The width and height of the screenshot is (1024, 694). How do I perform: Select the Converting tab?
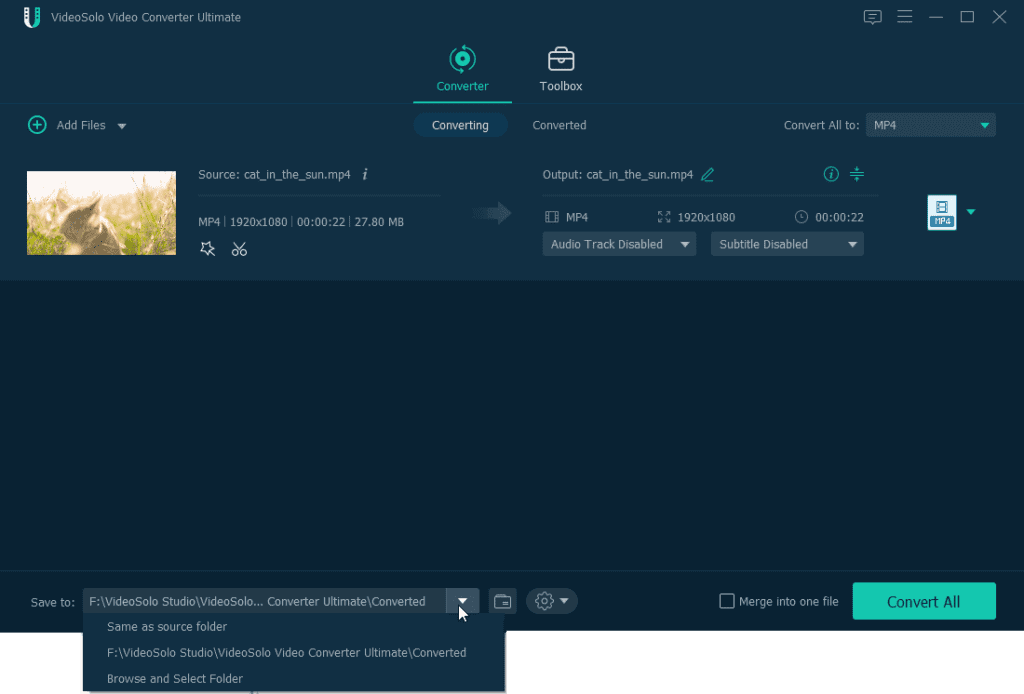(460, 125)
